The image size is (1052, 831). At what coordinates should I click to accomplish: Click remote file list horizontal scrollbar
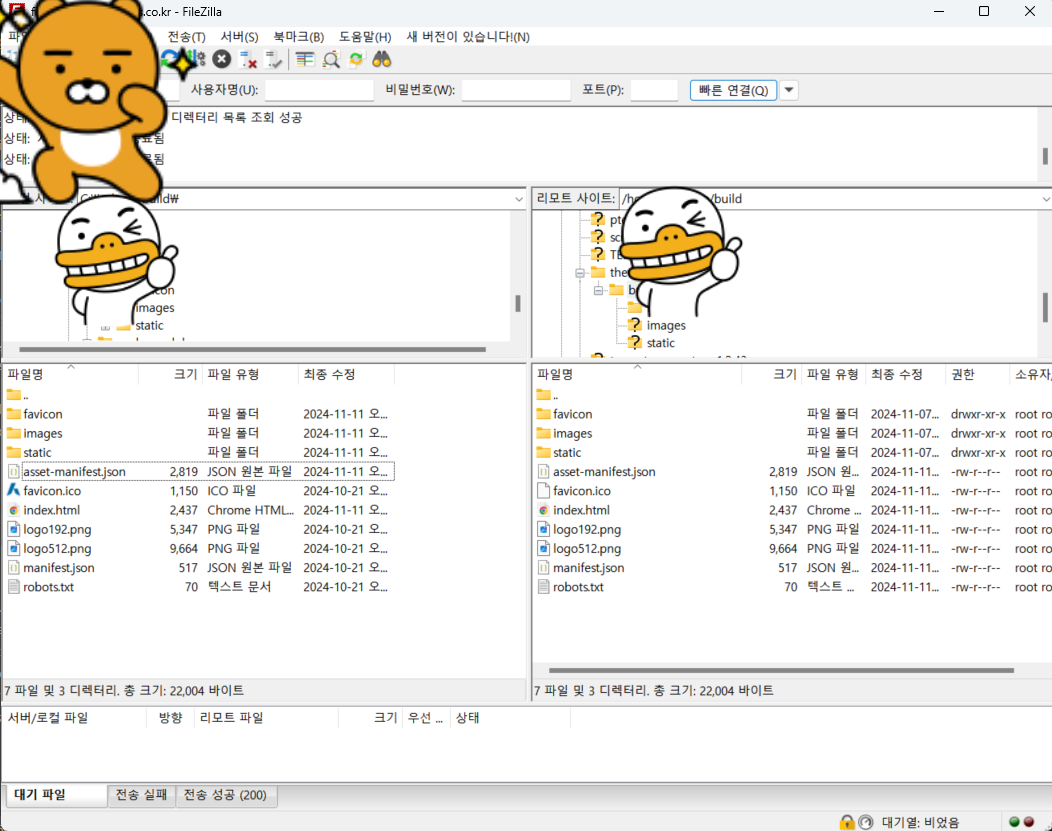(781, 670)
